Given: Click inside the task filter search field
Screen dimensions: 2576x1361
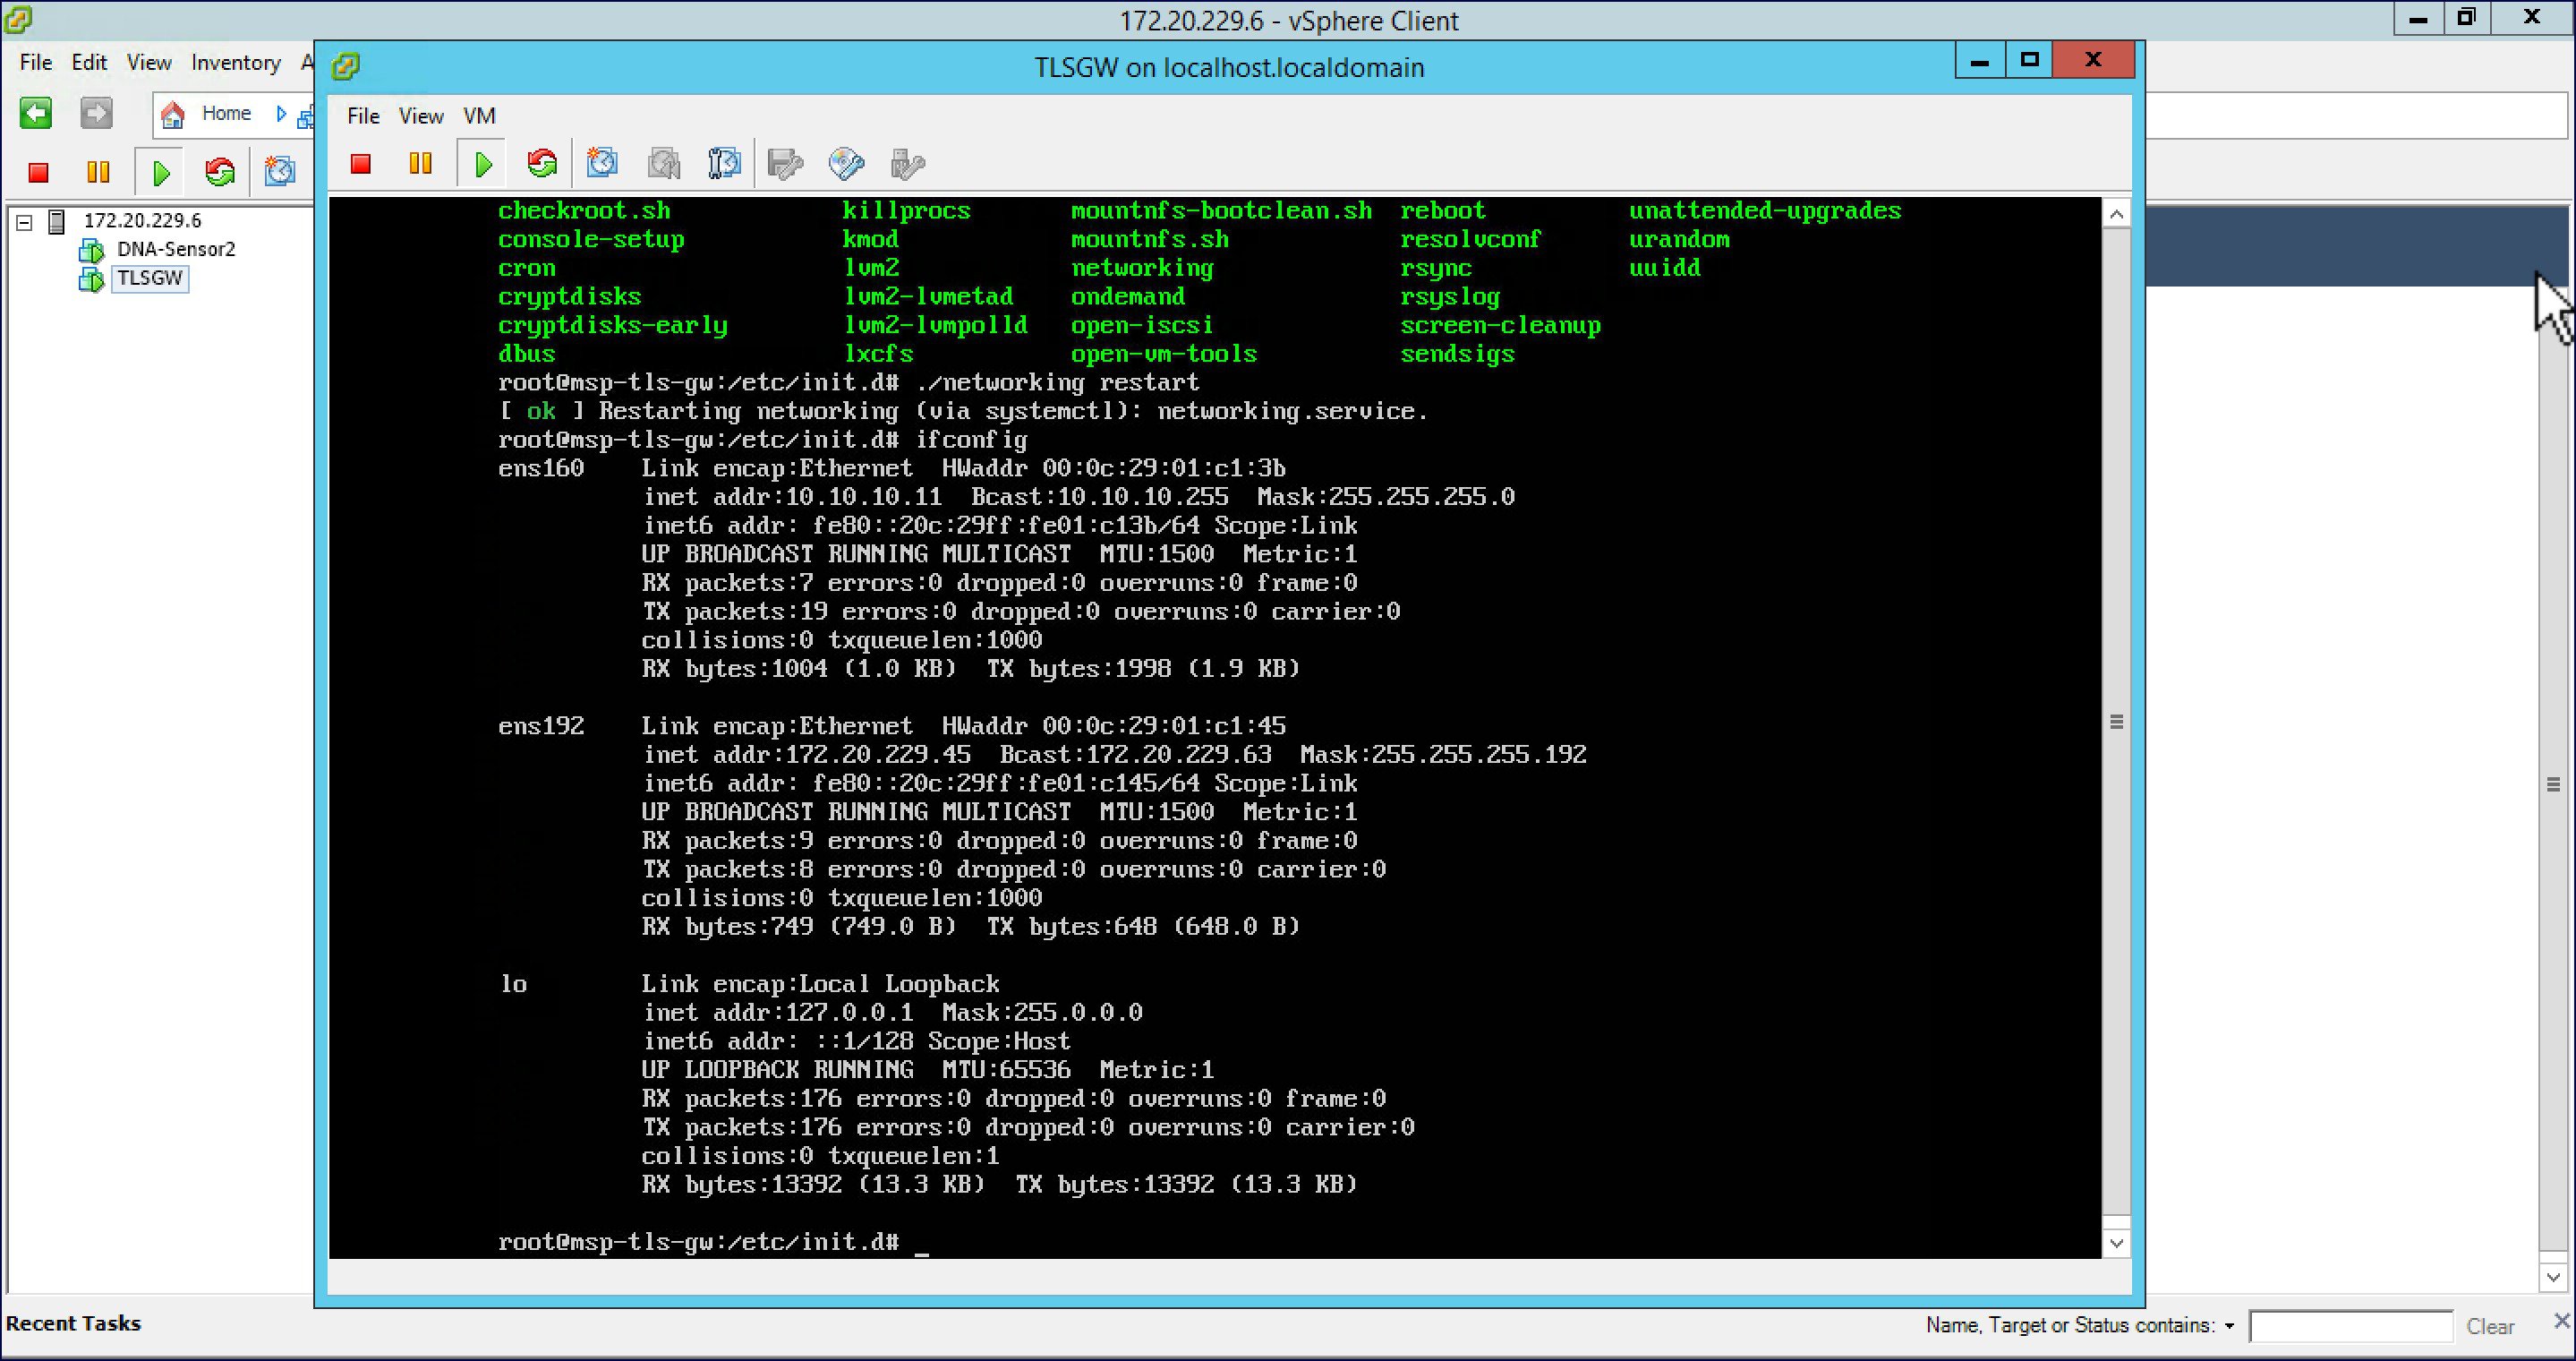Looking at the screenshot, I should [x=2352, y=1325].
